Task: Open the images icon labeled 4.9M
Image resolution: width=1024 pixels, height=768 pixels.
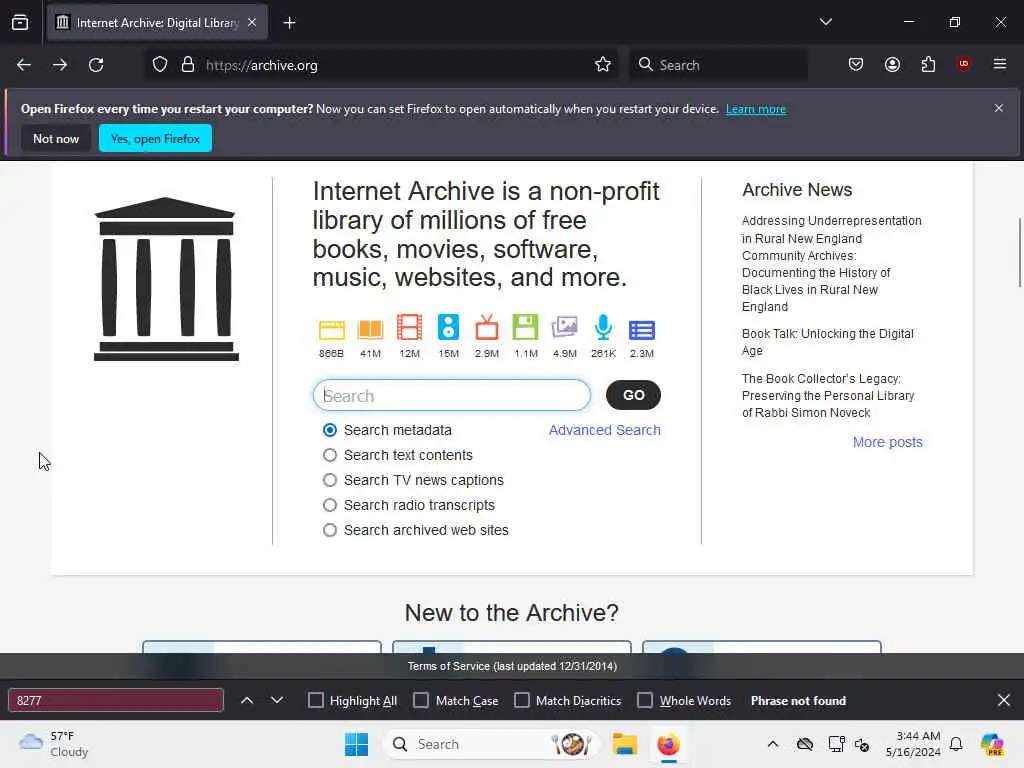Action: point(564,327)
